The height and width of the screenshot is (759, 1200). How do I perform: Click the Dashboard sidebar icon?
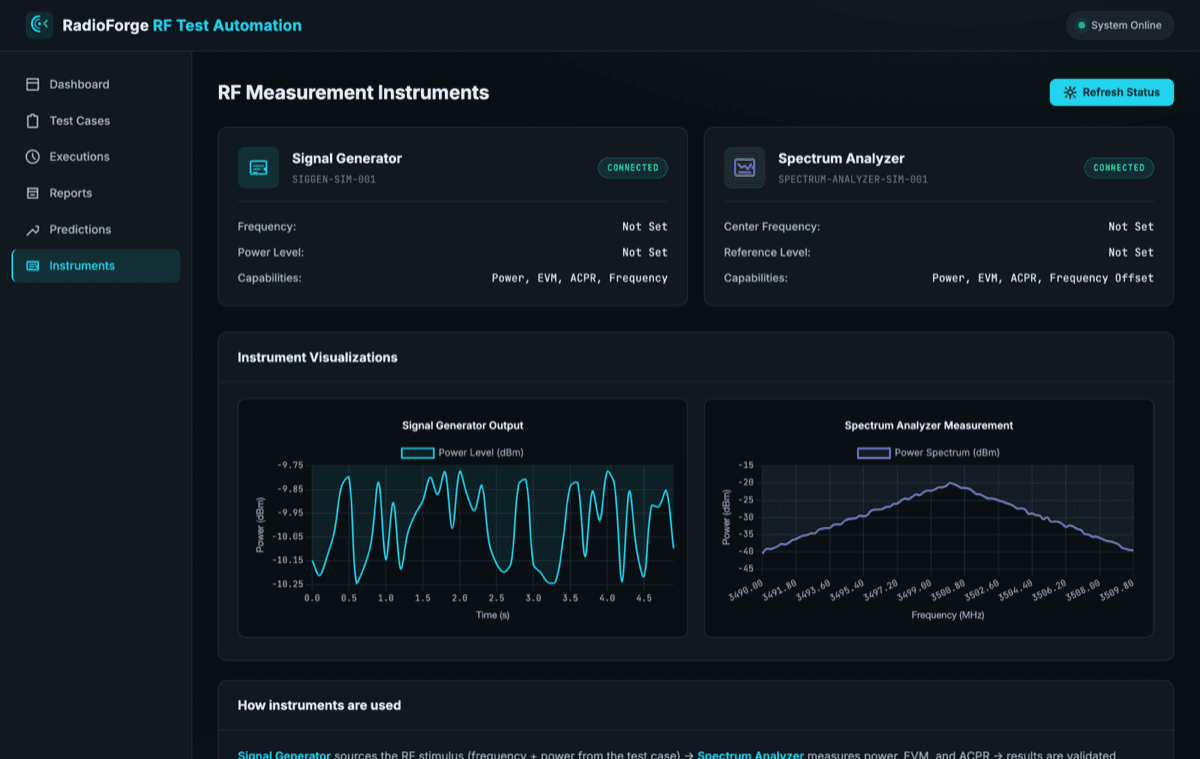click(32, 84)
